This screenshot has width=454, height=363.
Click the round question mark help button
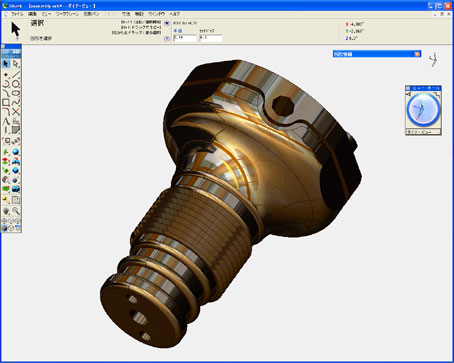click(x=167, y=39)
